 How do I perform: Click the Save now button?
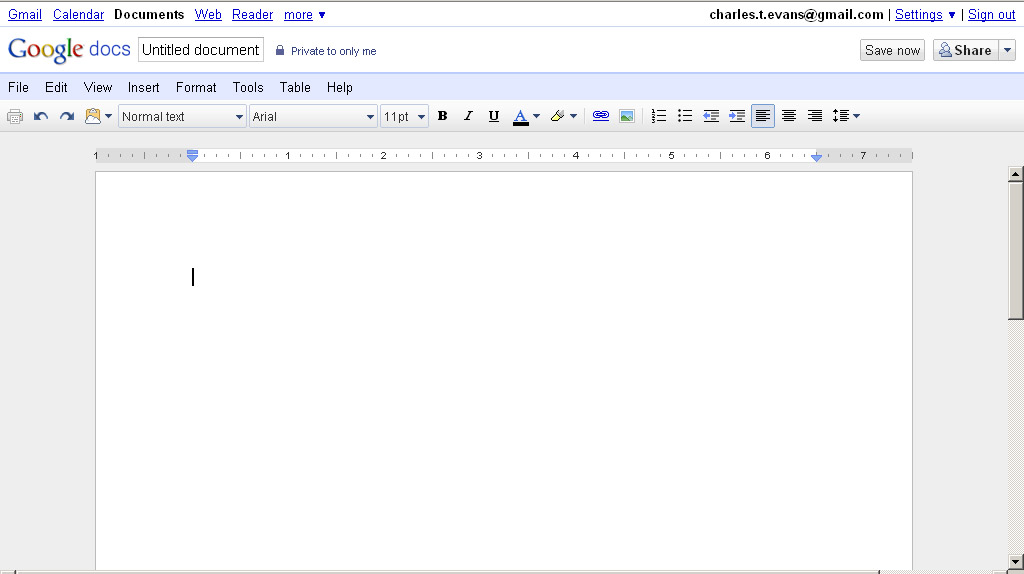tap(892, 50)
